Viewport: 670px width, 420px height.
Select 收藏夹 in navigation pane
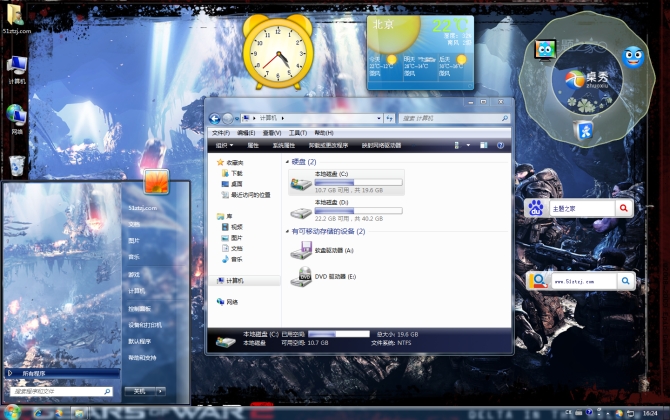230,162
